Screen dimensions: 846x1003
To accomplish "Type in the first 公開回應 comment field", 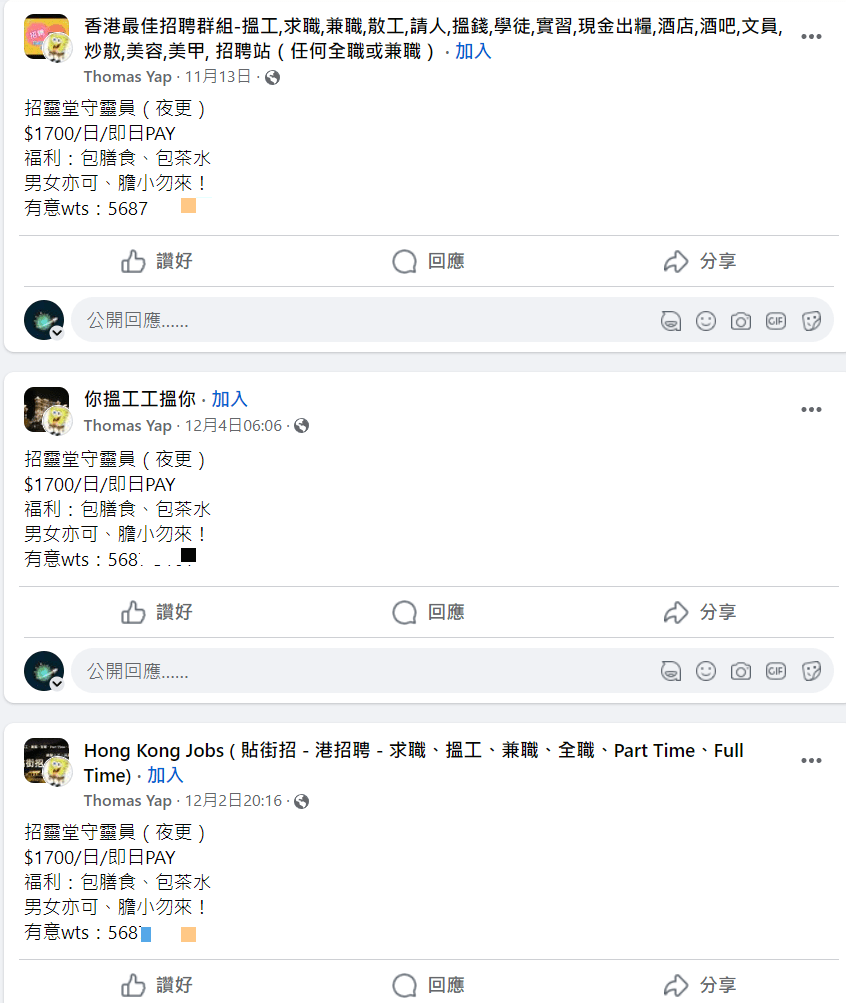I will point(360,321).
